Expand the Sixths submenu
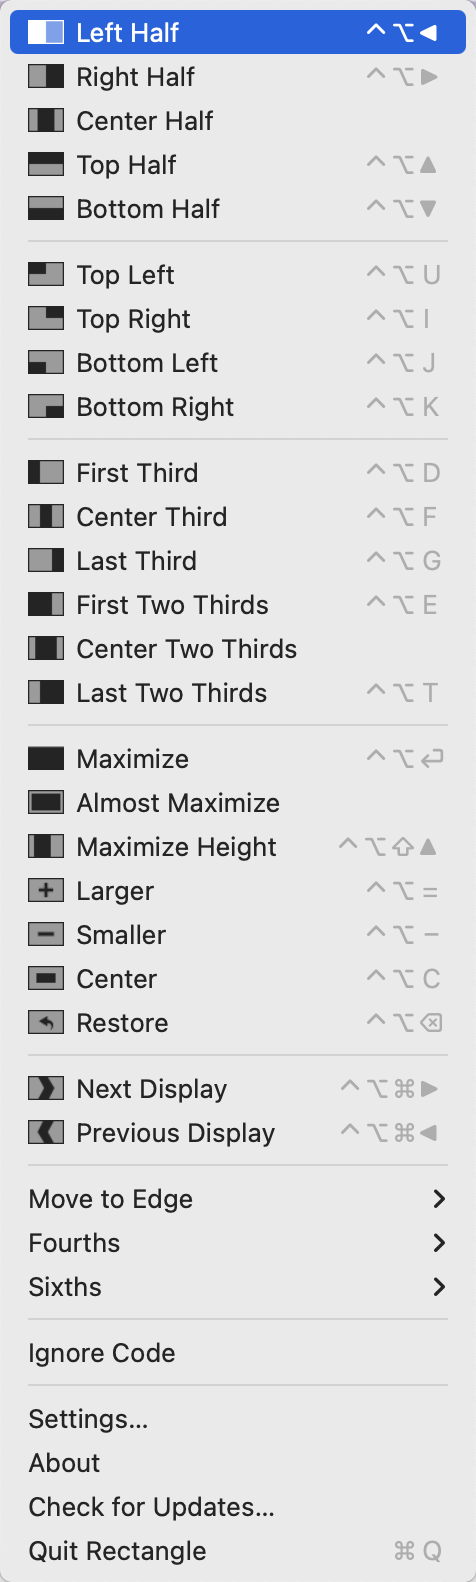Screen dimensions: 476x1582 (238, 1287)
